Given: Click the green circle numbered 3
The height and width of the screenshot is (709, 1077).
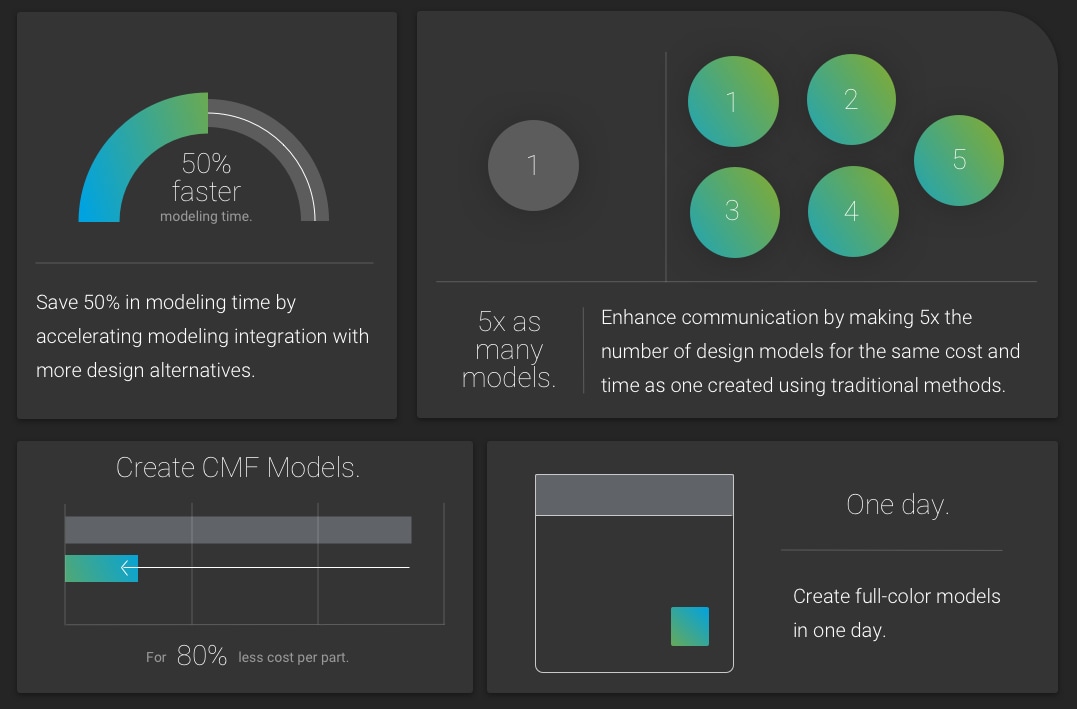Looking at the screenshot, I should tap(734, 212).
